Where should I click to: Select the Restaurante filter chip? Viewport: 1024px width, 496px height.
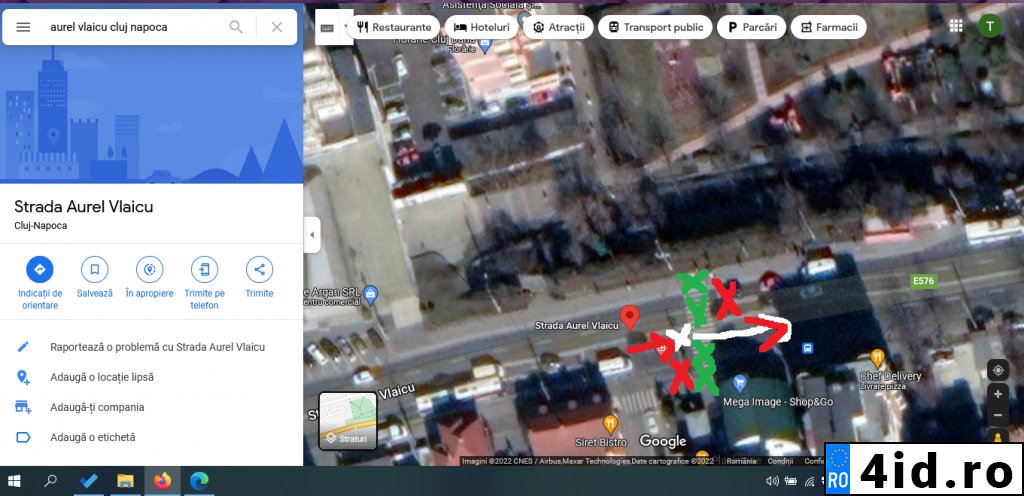394,27
